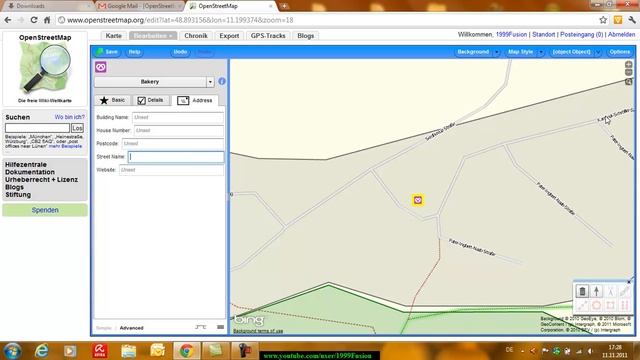
Task: Open the [object Object] dropdown
Action: tap(575, 52)
